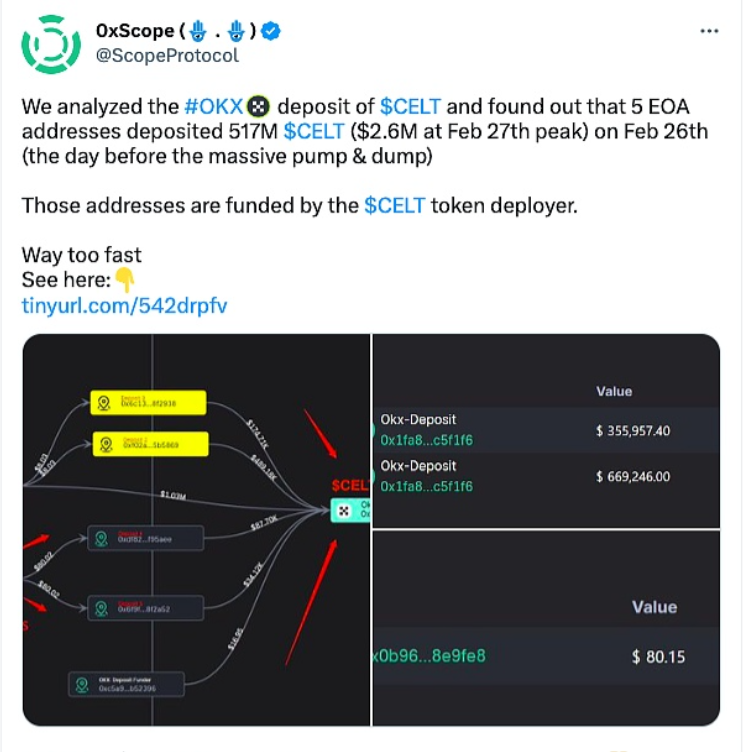This screenshot has width=745, height=752.
Task: Click the OKX logo emoji icon
Action: click(x=258, y=106)
